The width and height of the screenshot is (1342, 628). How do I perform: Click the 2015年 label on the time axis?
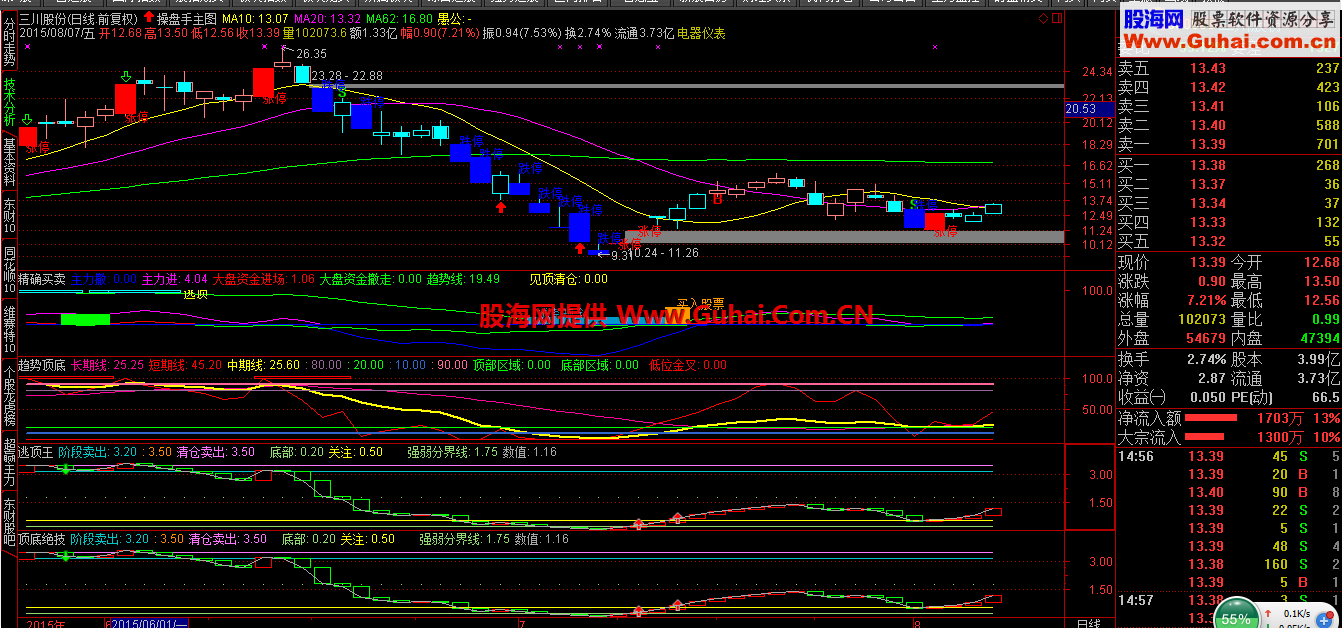[x=45, y=623]
